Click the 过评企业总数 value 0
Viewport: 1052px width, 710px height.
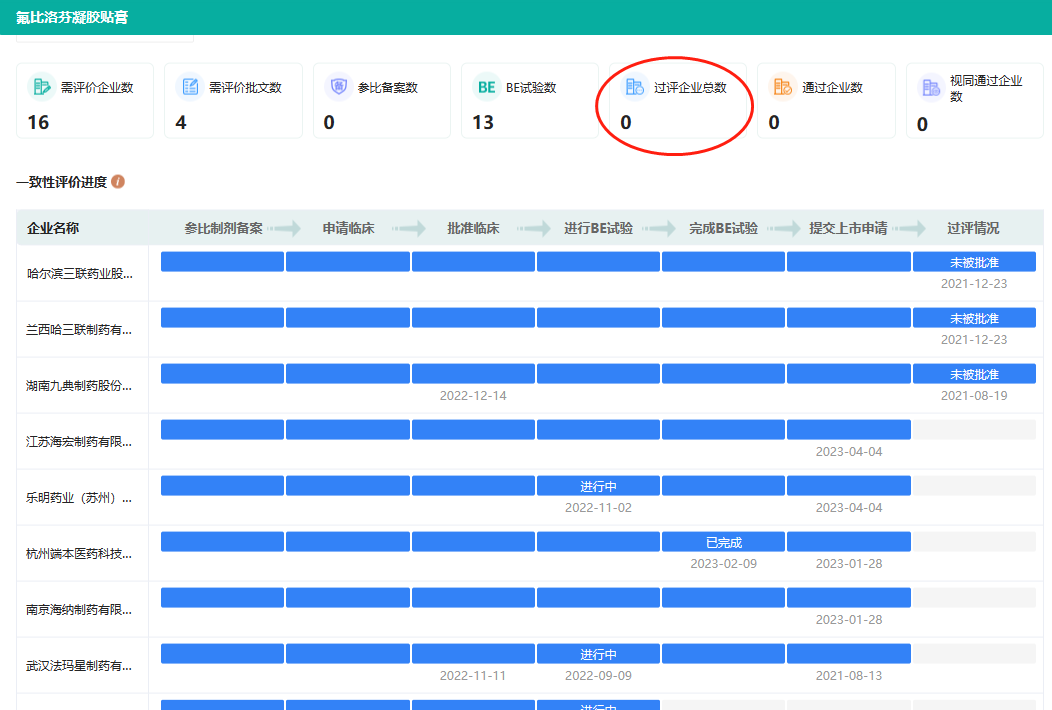coord(626,122)
